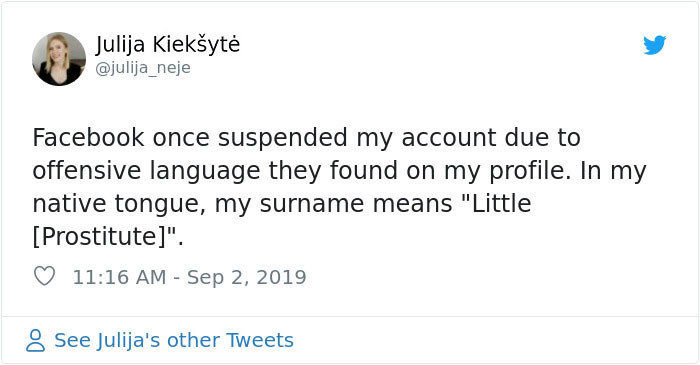This screenshot has height=365, width=700.
Task: Click the word suspended in the tweet
Action: (x=283, y=138)
